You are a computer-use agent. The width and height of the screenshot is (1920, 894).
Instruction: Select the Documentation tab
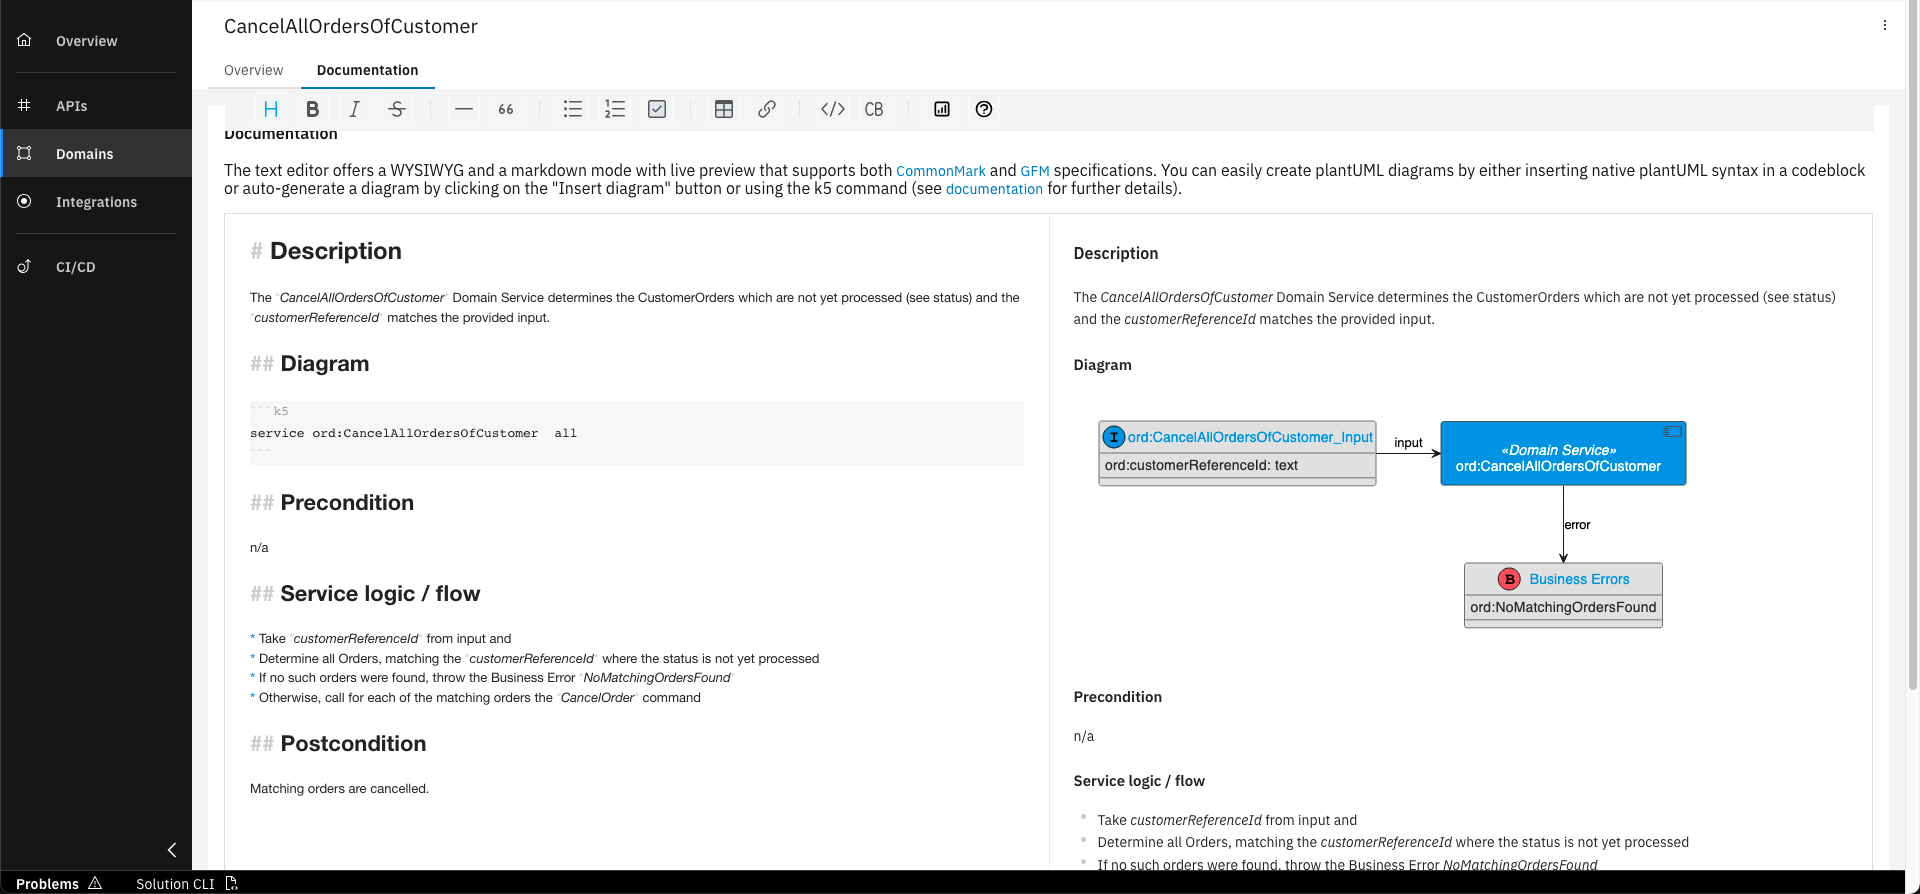pyautogui.click(x=368, y=70)
